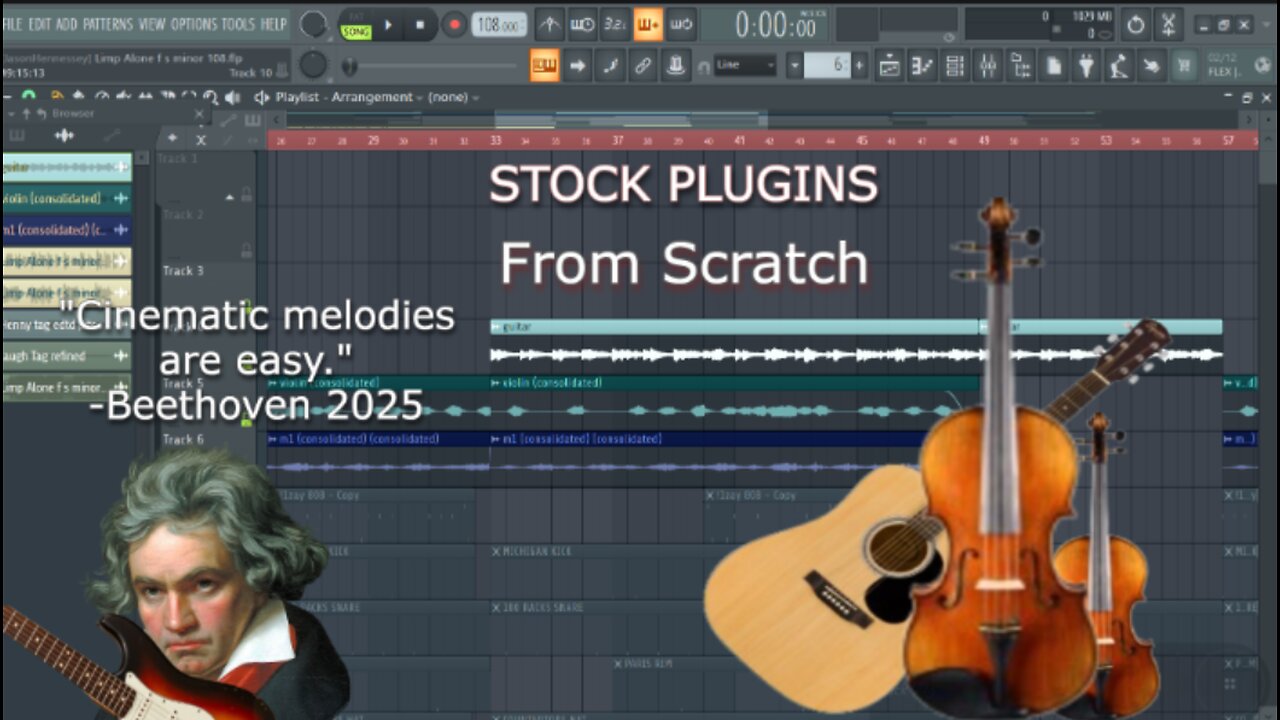1280x720 pixels.
Task: Click the undo history circular arrow icon
Action: point(1135,24)
